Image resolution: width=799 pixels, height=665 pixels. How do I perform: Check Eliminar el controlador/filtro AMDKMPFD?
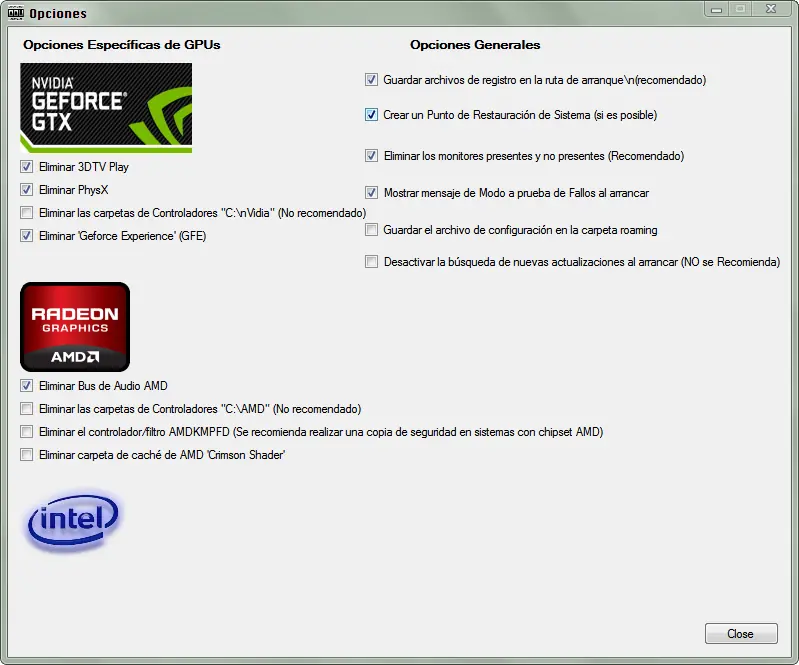pyautogui.click(x=26, y=432)
